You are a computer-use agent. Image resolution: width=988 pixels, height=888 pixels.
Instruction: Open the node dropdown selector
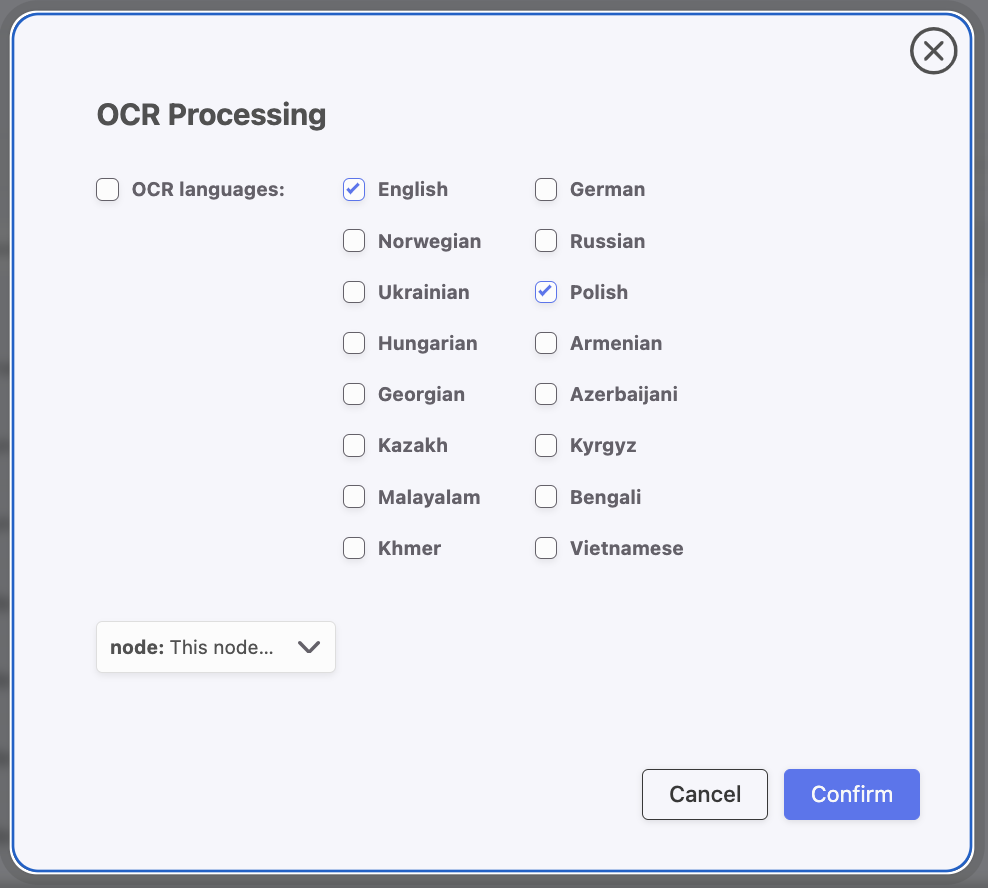[x=215, y=647]
